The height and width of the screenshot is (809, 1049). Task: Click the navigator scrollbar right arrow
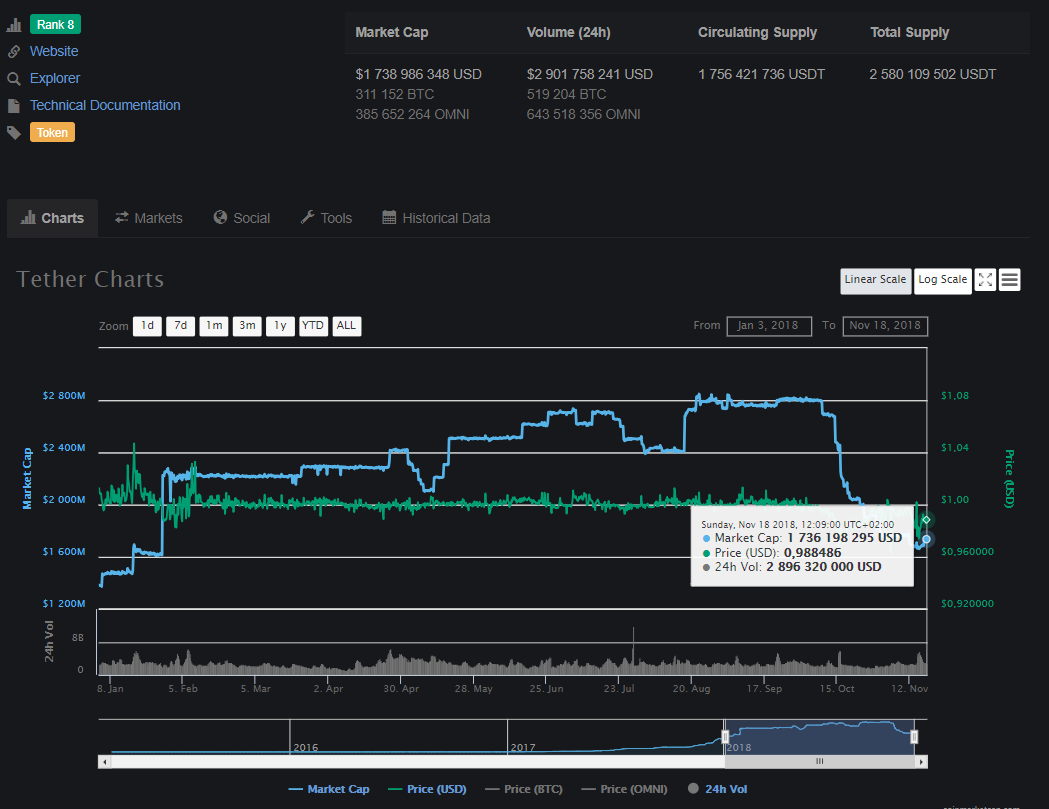[x=922, y=762]
